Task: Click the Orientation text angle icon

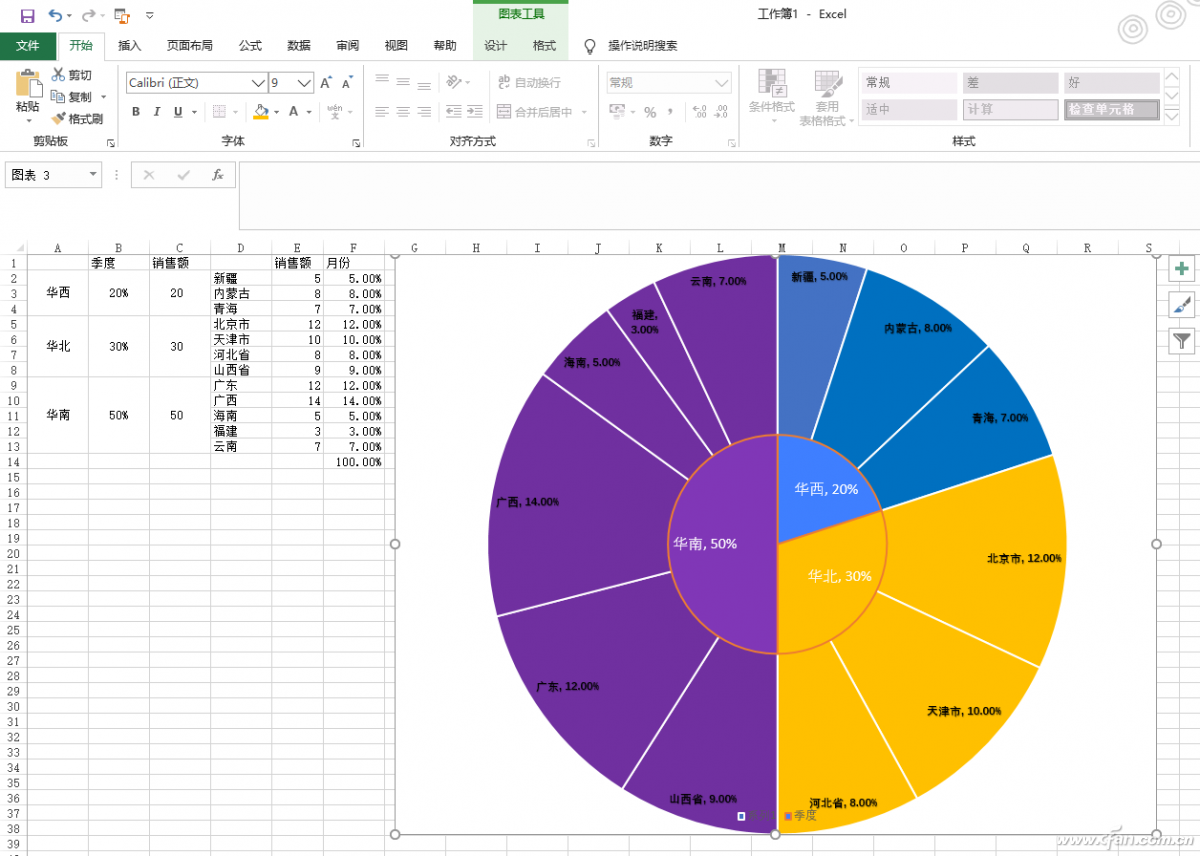Action: coord(454,82)
